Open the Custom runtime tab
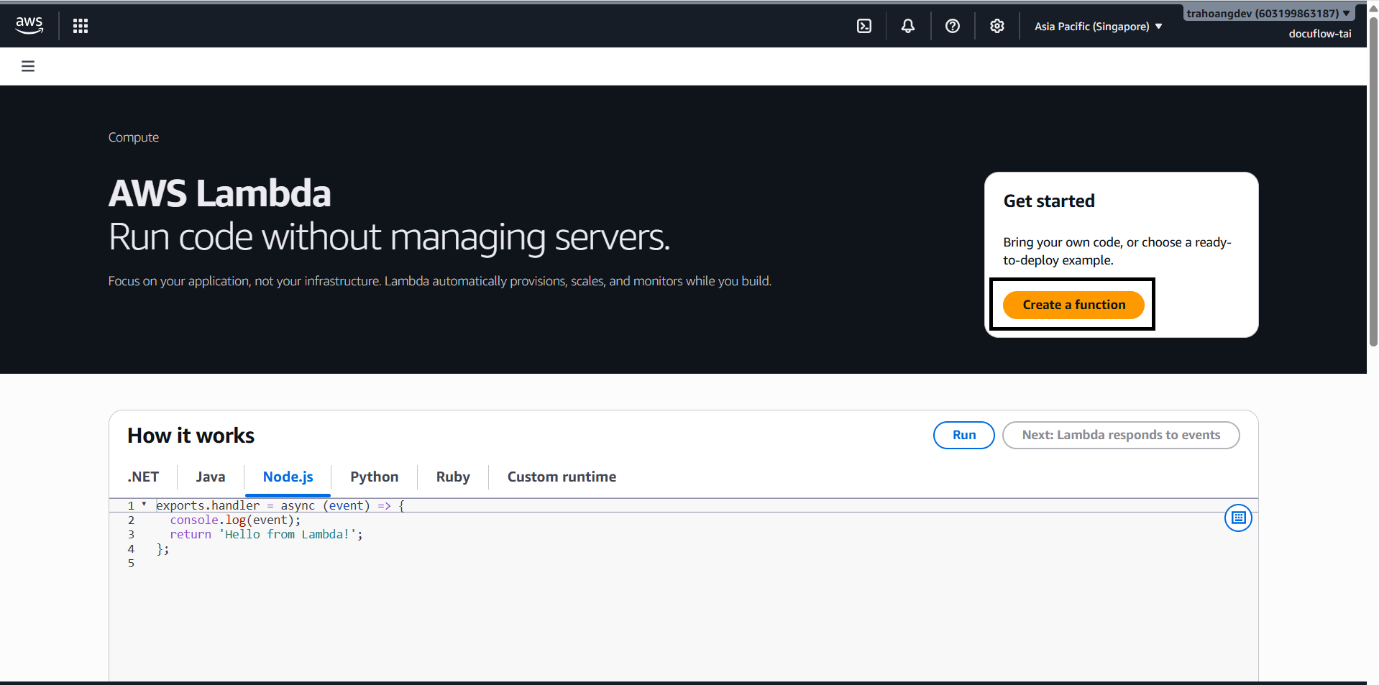This screenshot has width=1379, height=685. click(x=562, y=477)
